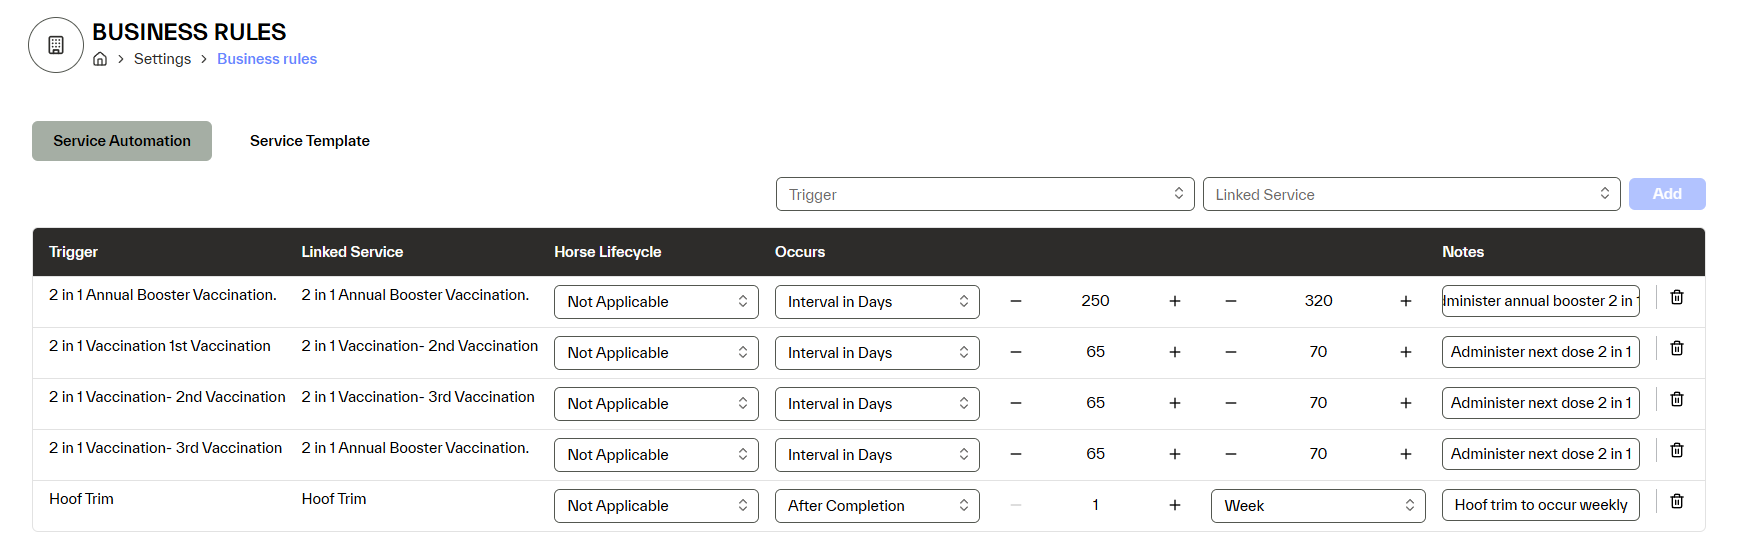This screenshot has height=542, width=1738.
Task: Click the Add button
Action: pyautogui.click(x=1666, y=194)
